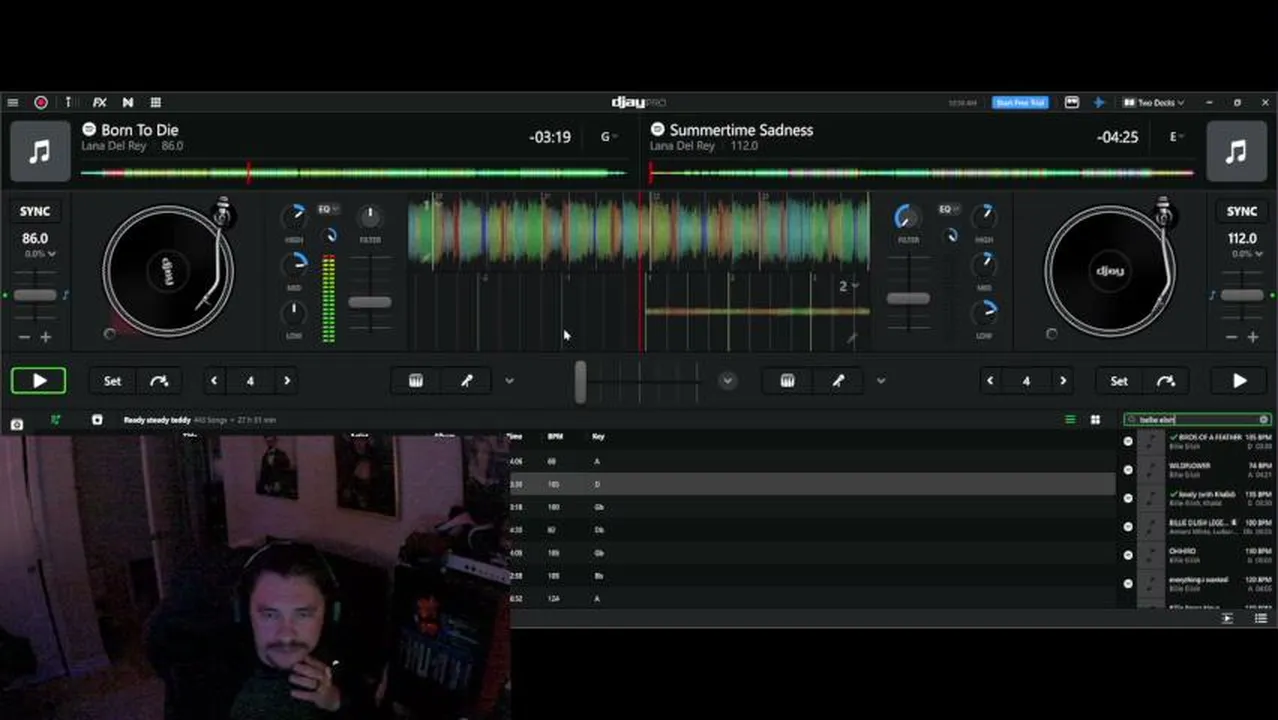Nudge left deck pitch down with minus

(25, 337)
